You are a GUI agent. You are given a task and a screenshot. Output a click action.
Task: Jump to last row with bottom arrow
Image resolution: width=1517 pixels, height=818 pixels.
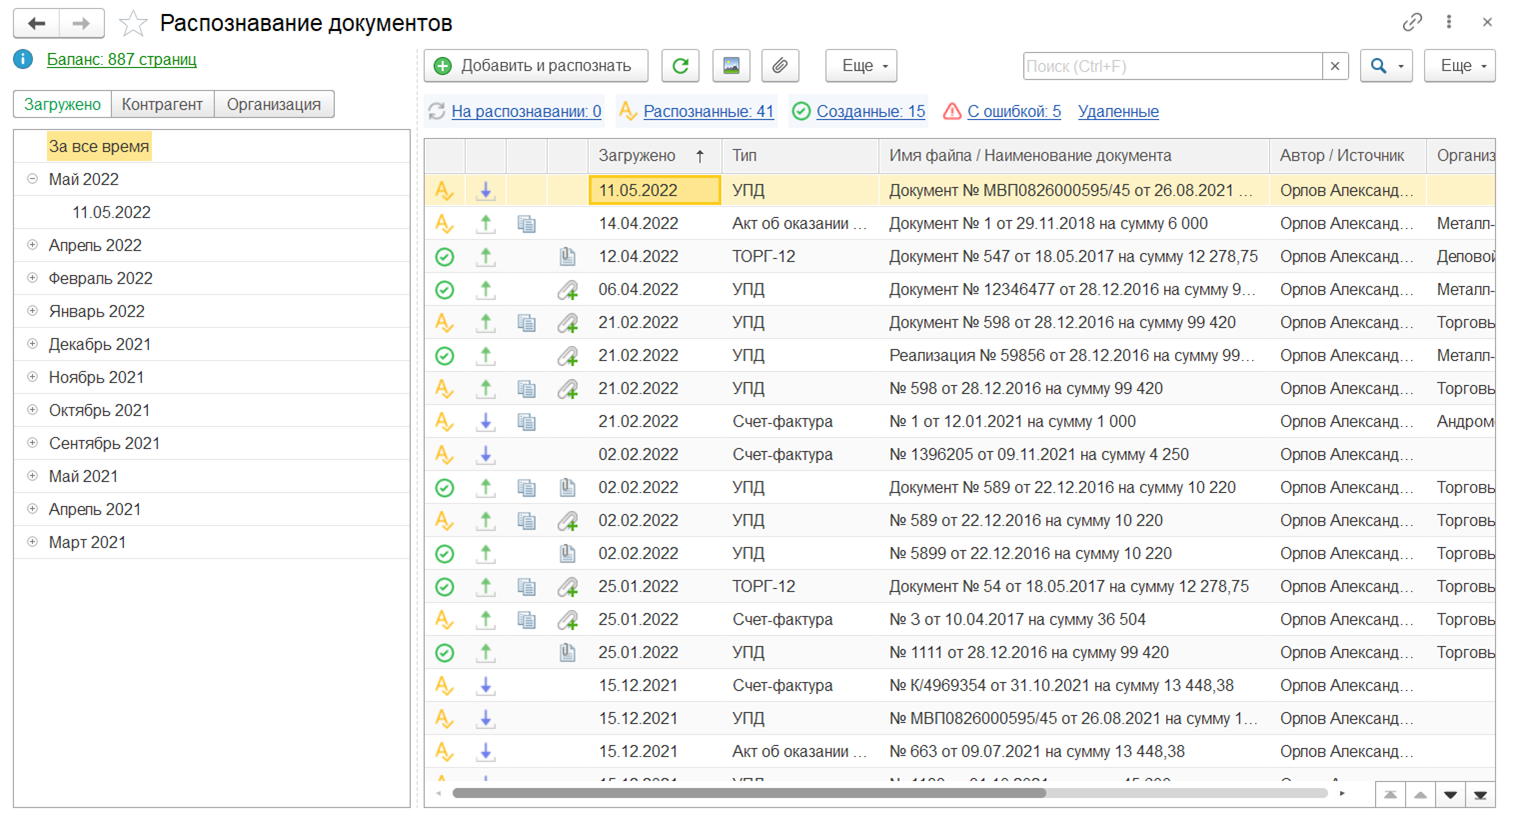click(x=1480, y=795)
